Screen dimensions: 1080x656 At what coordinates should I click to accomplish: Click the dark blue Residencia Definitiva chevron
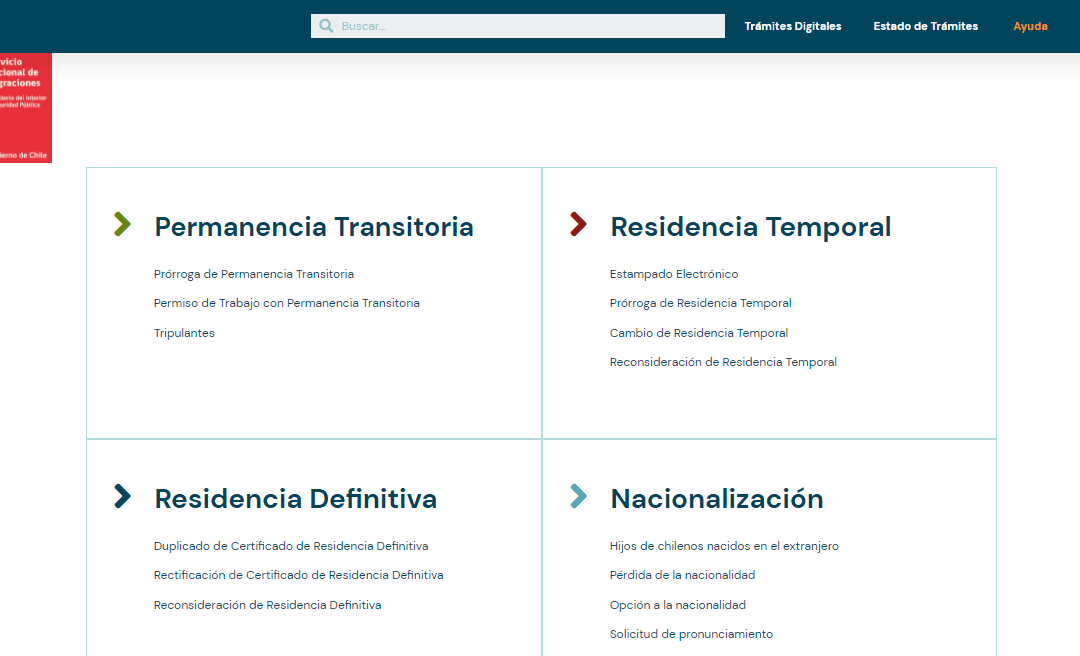pos(122,496)
